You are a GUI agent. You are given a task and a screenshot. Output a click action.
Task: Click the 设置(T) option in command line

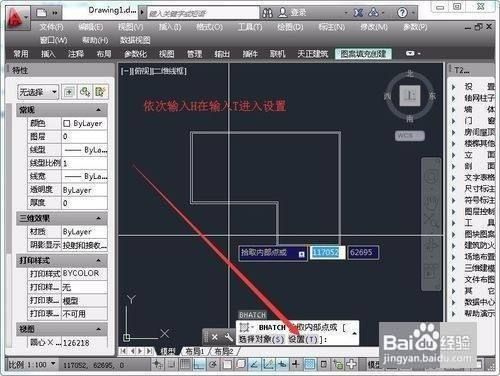coord(303,339)
